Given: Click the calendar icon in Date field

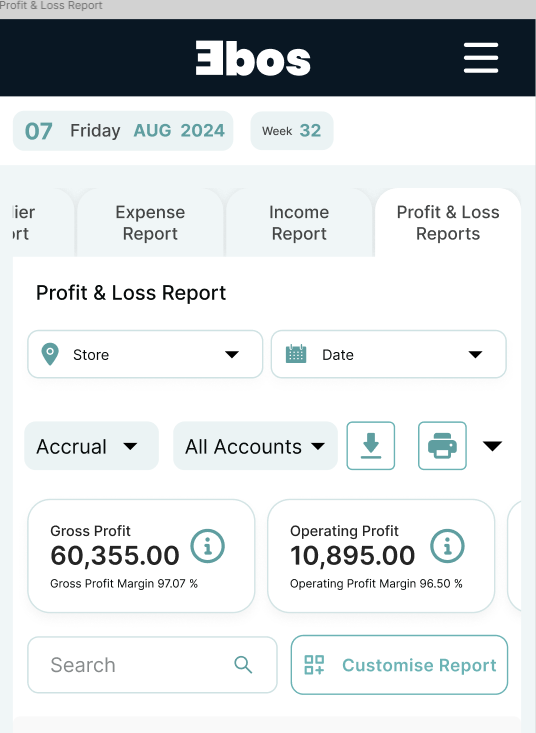Looking at the screenshot, I should click(x=296, y=354).
